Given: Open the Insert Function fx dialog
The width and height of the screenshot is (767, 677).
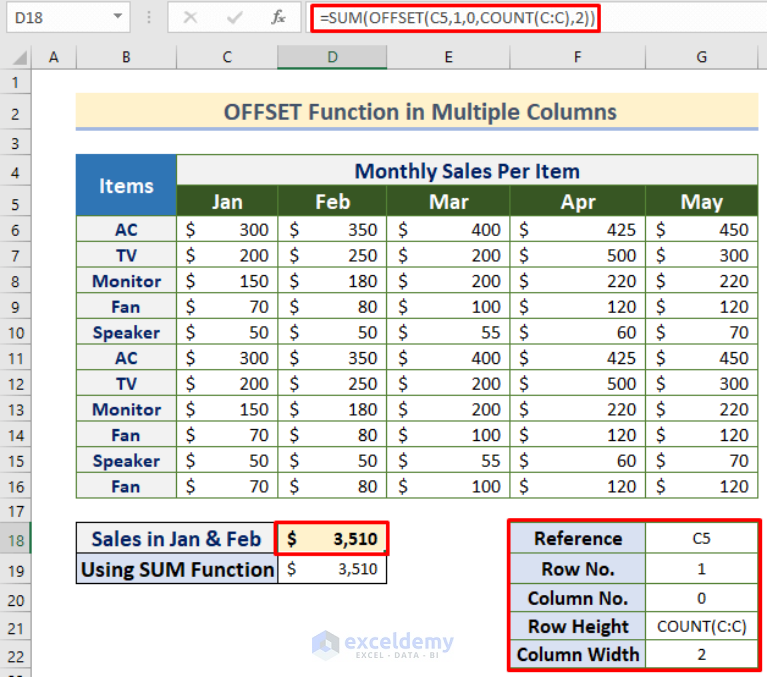Looking at the screenshot, I should pos(278,18).
